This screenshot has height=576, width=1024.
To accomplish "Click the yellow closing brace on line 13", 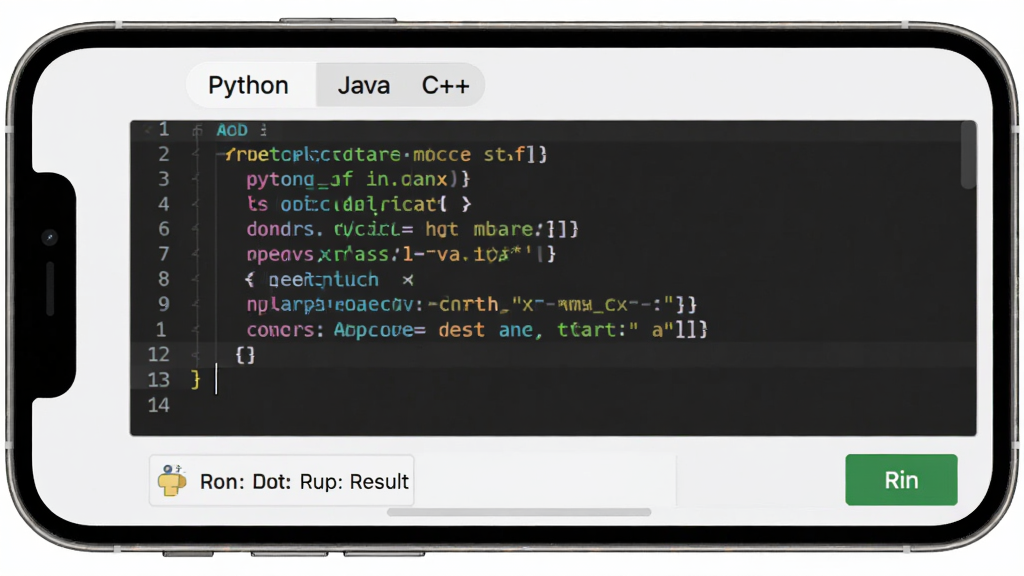I will (195, 379).
